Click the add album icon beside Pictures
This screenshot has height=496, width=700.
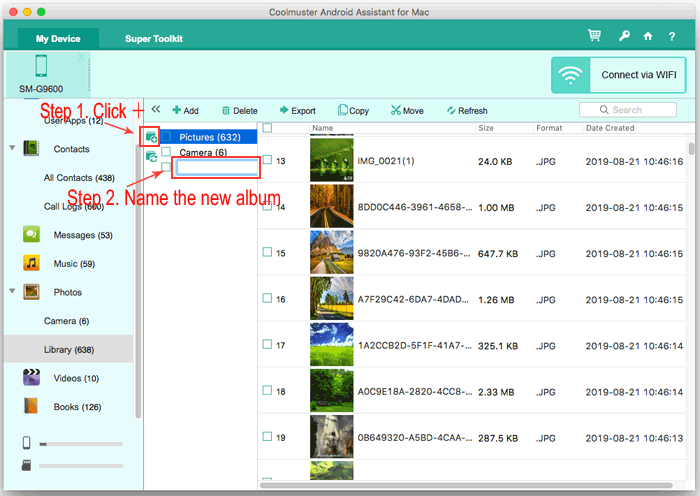pos(151,136)
